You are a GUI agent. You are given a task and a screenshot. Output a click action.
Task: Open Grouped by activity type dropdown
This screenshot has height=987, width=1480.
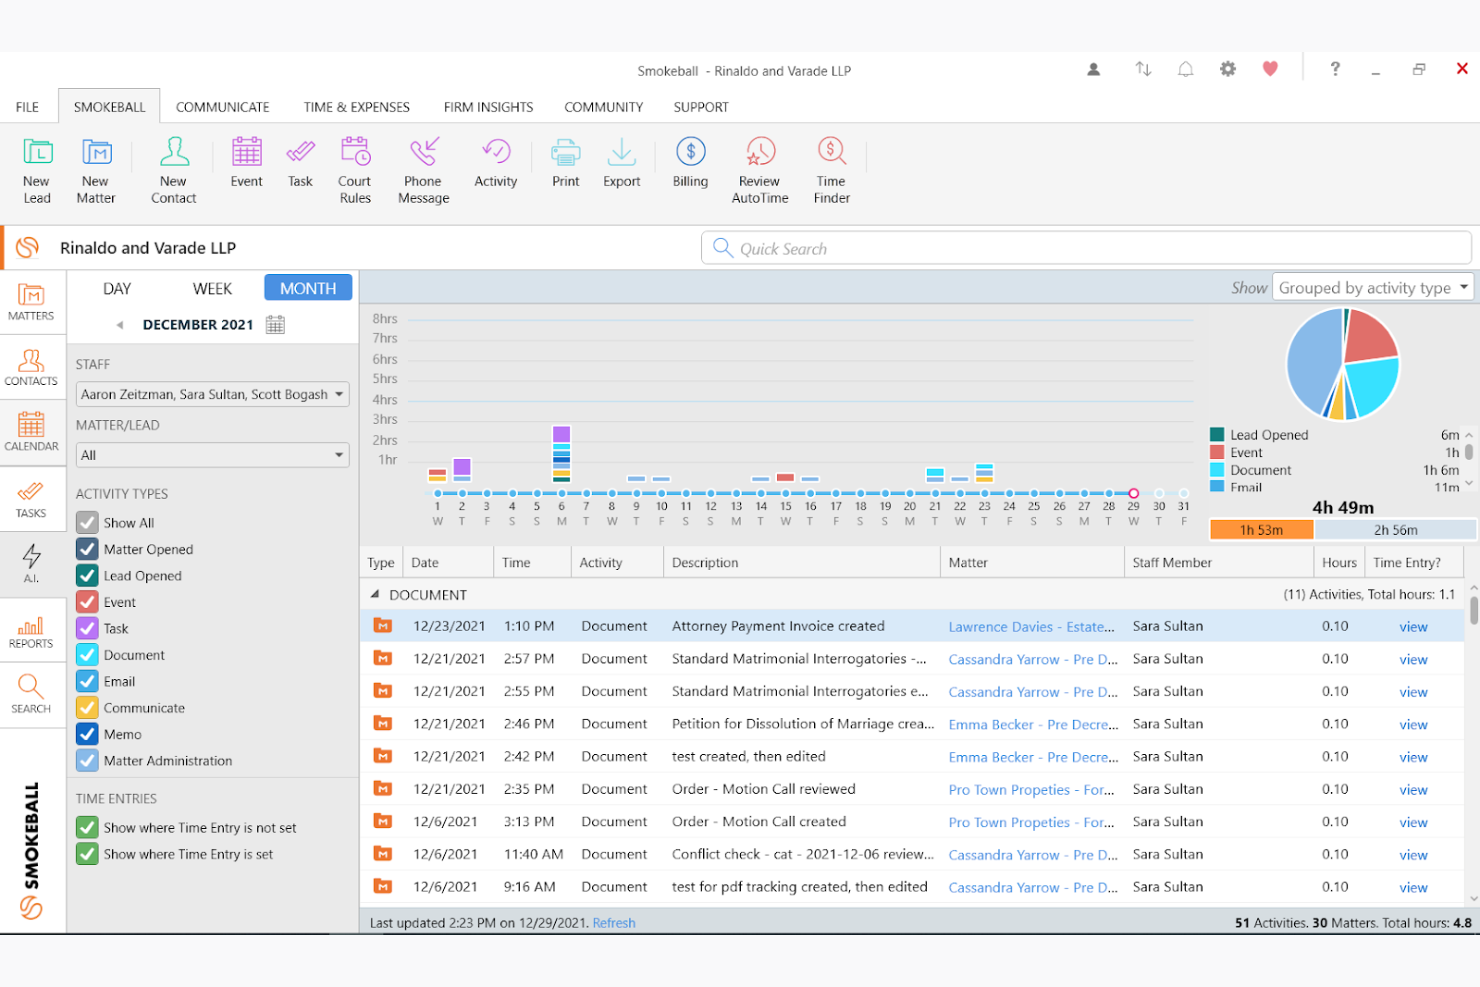(x=1373, y=287)
